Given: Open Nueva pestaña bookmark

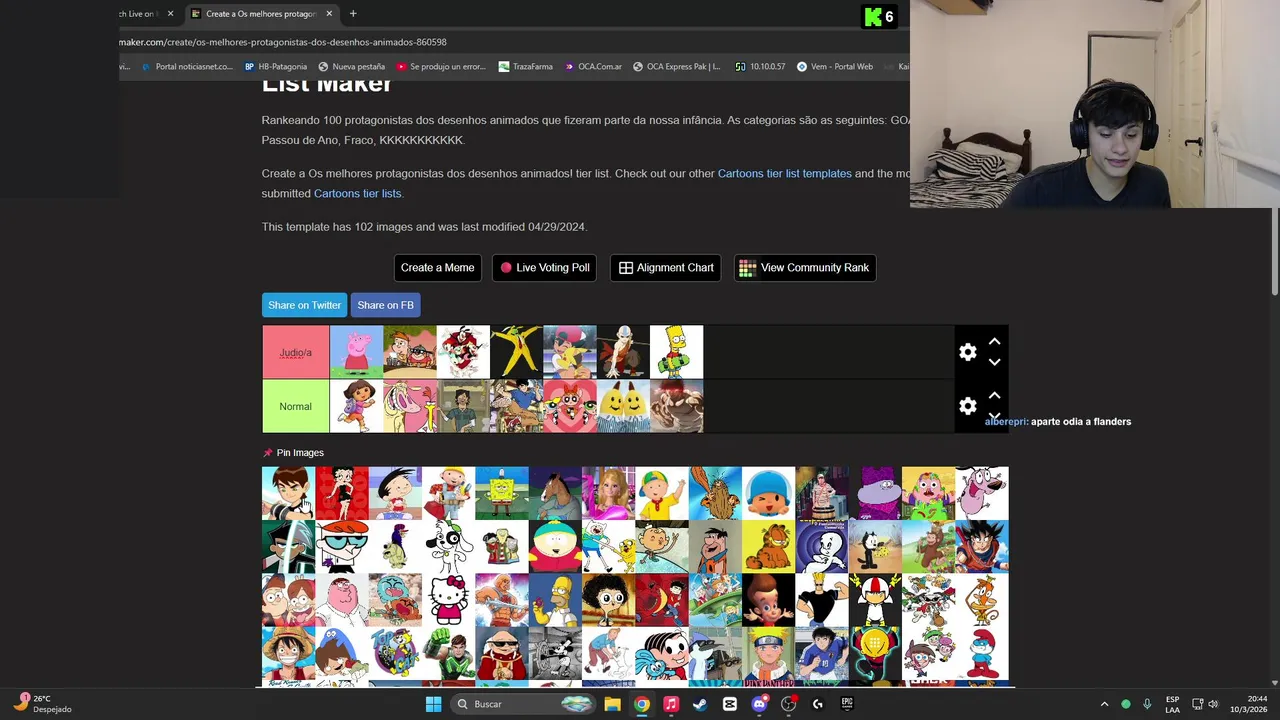Looking at the screenshot, I should pos(352,67).
